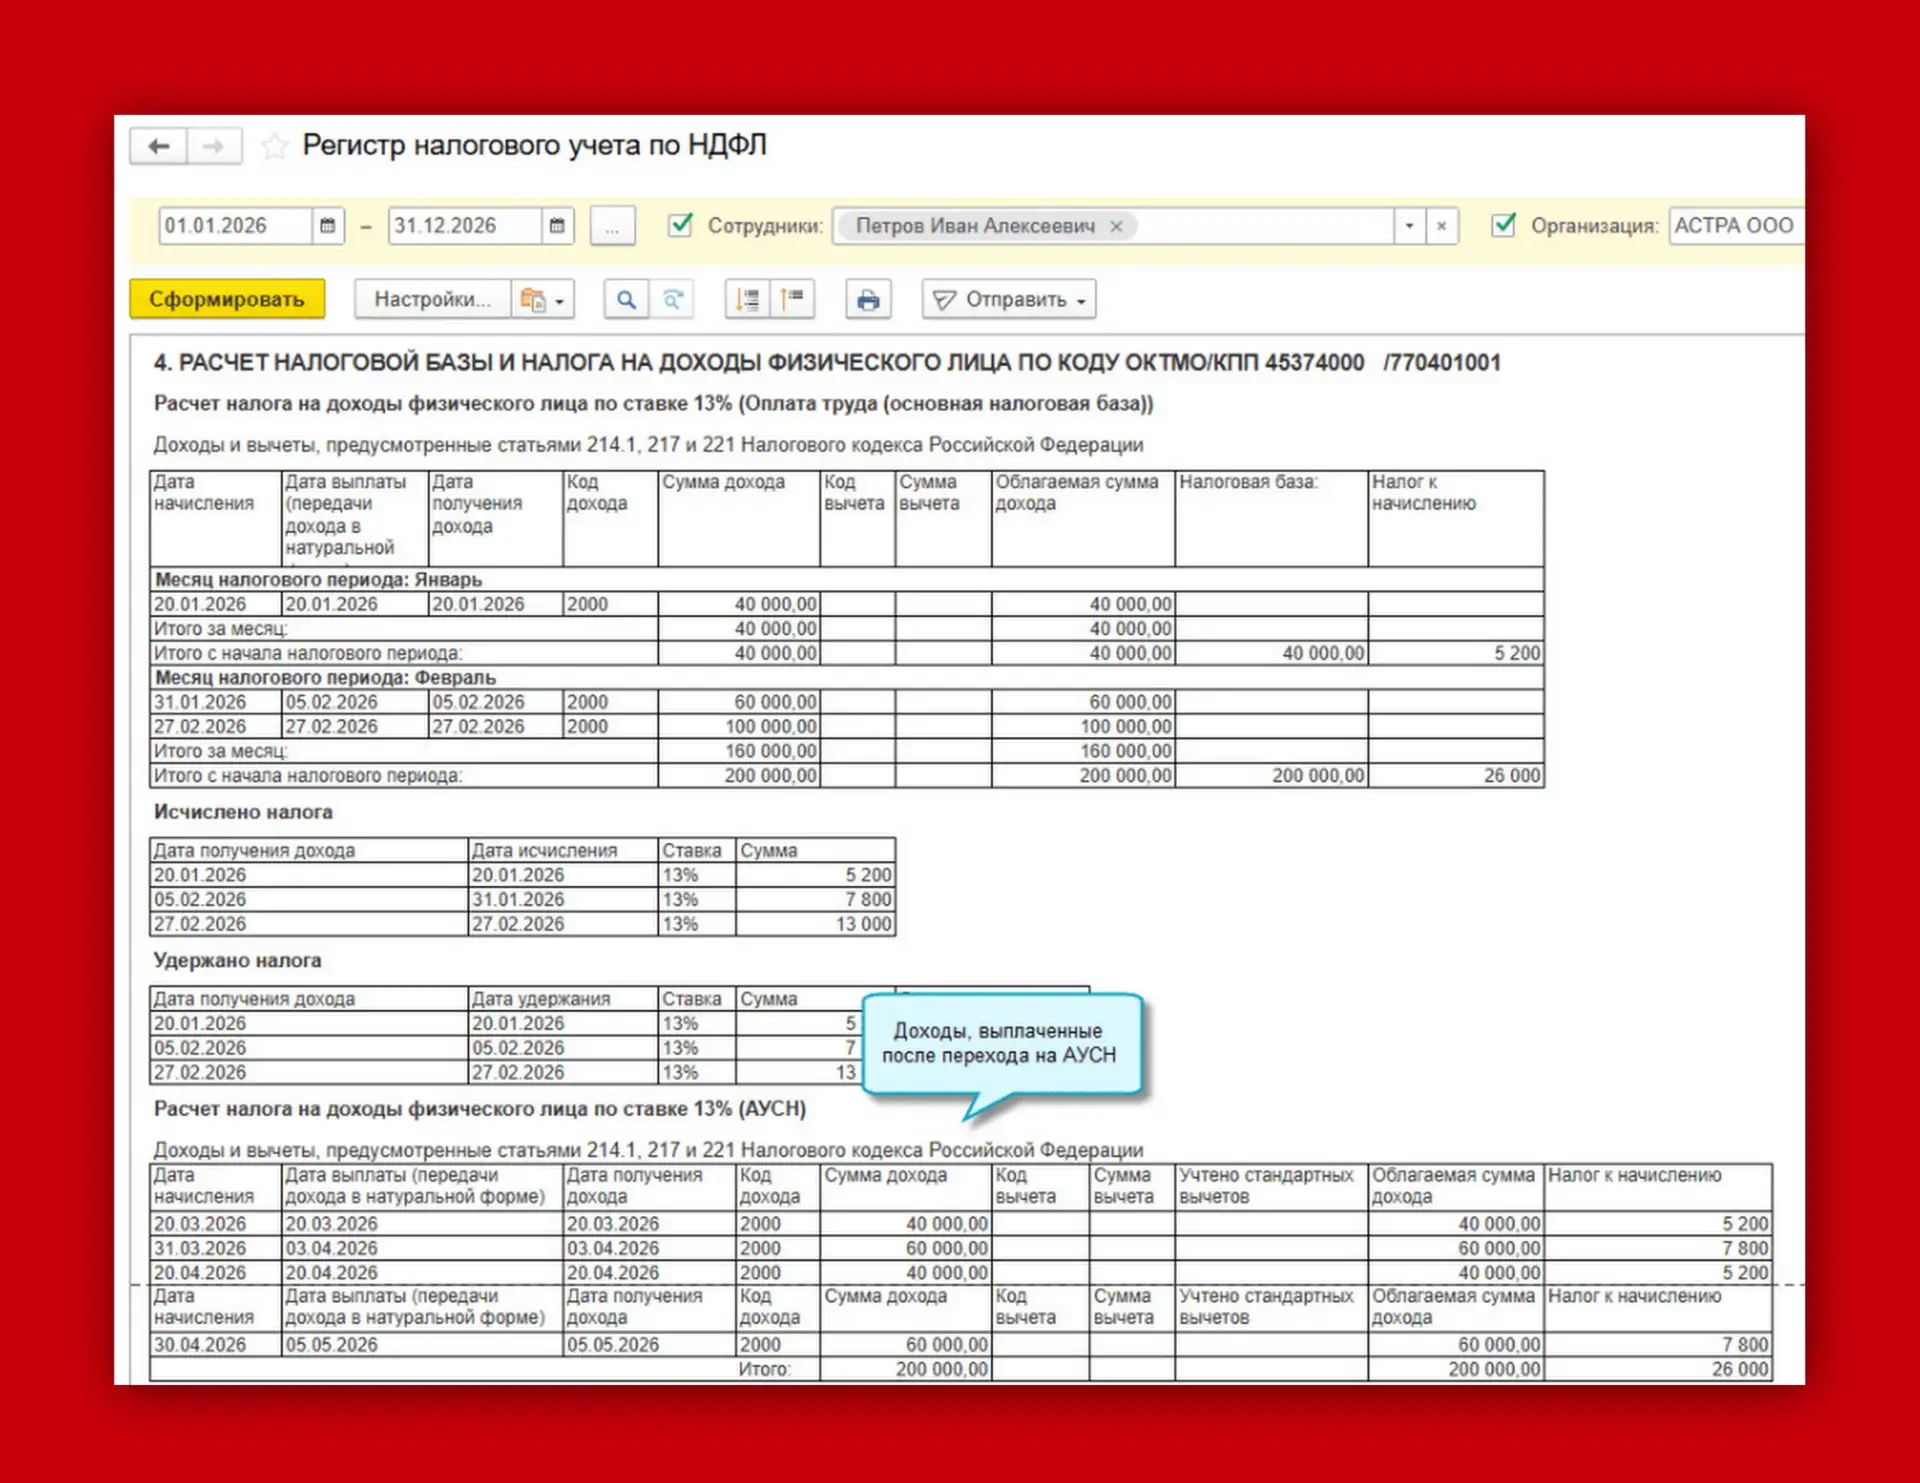Clear the employees field with x button

coord(1441,226)
